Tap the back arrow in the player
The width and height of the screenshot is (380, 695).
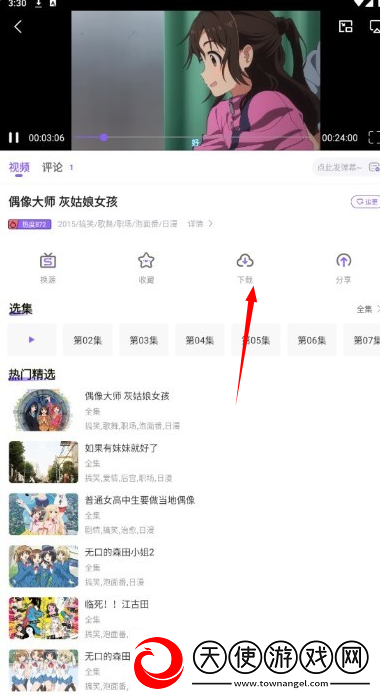[18, 27]
